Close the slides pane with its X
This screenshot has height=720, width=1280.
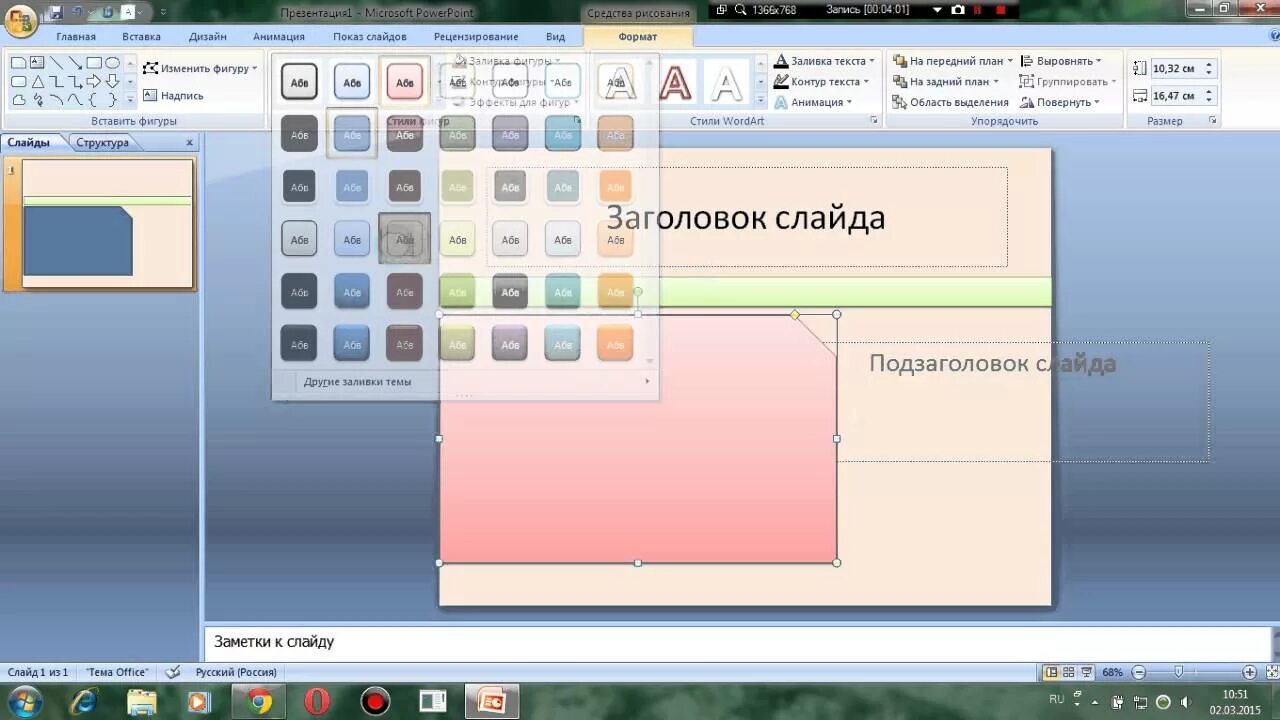coord(190,142)
